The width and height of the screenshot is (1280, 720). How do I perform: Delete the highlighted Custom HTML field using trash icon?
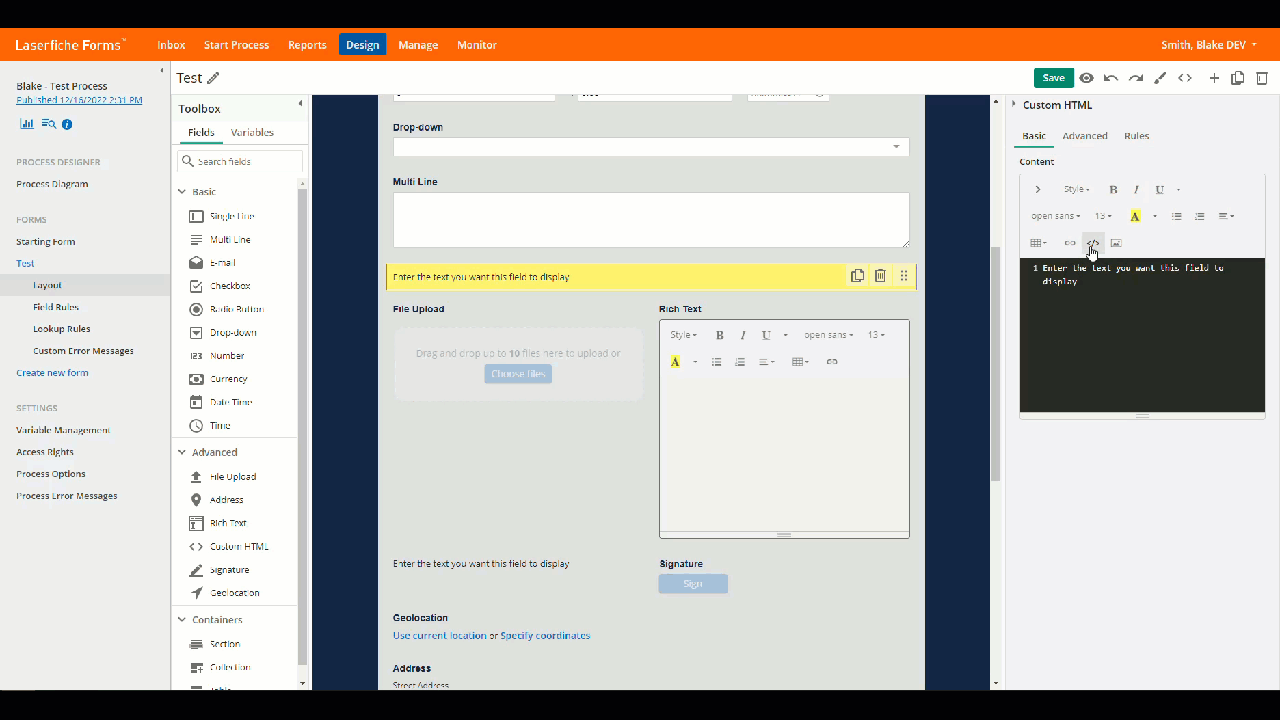880,276
